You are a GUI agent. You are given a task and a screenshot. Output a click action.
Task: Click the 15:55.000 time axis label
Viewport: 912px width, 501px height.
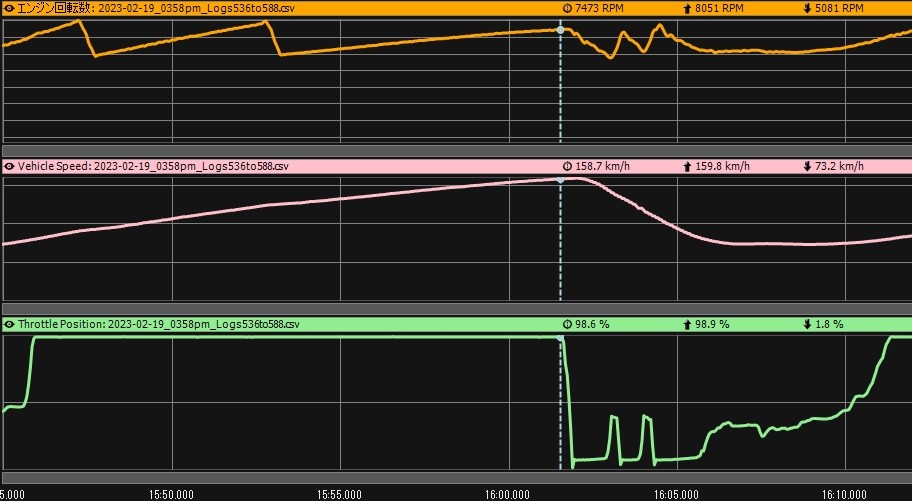(339, 495)
